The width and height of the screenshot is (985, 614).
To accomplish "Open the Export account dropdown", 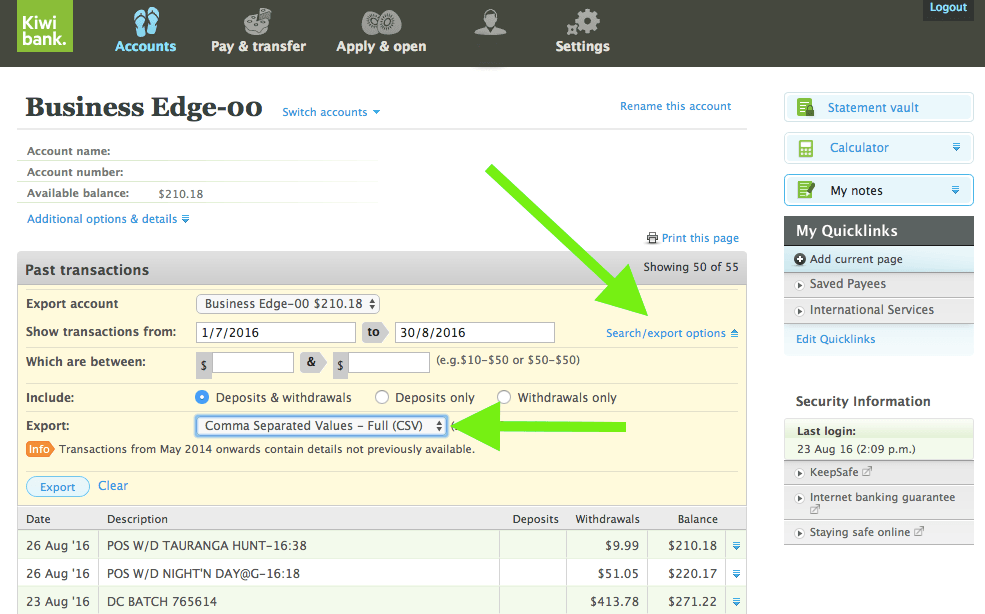I will click(x=288, y=304).
